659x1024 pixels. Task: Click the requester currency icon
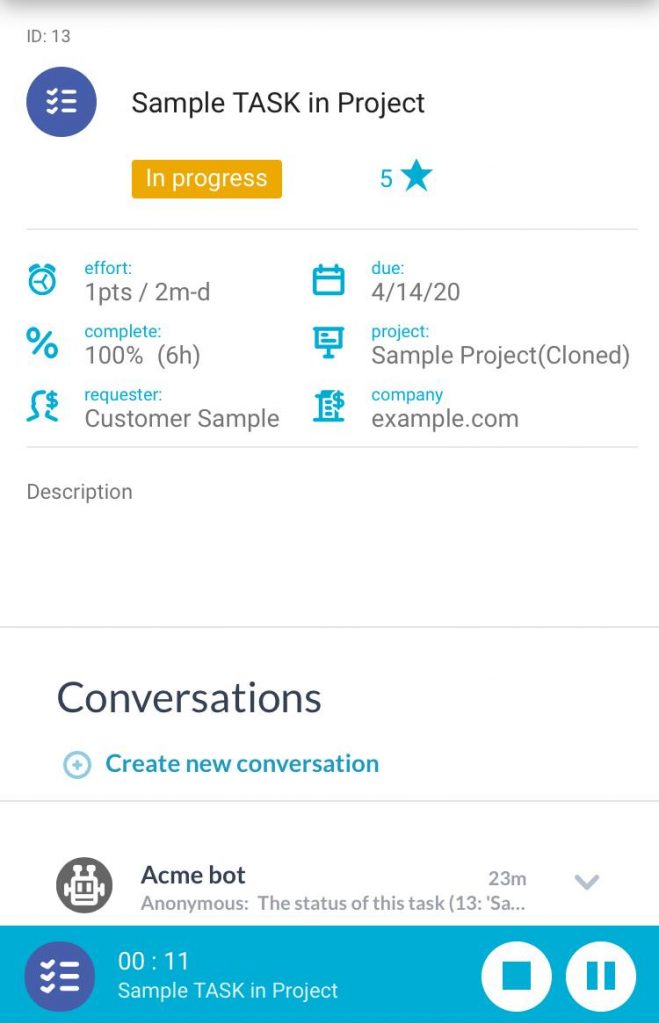coord(42,407)
